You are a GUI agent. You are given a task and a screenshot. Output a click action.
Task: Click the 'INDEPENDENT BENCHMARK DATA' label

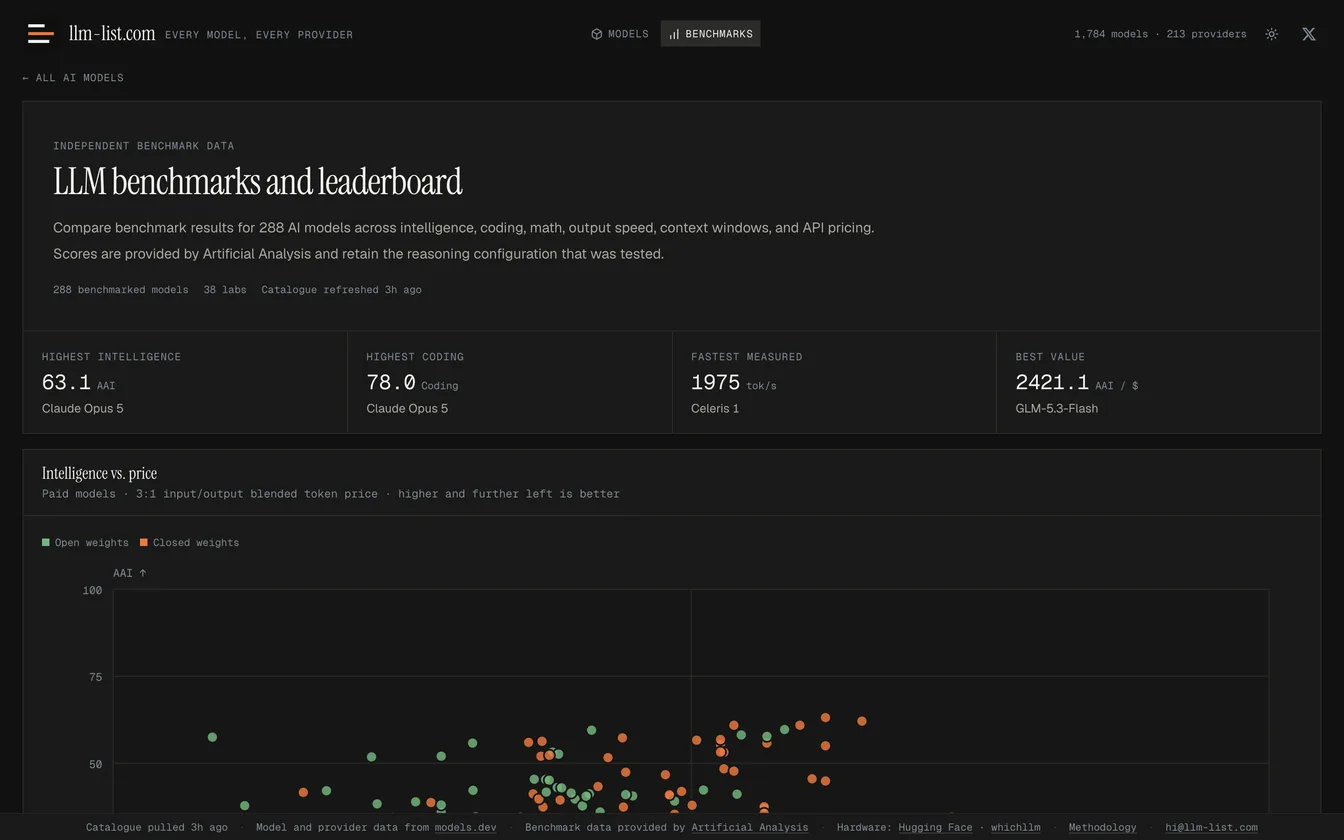click(144, 146)
